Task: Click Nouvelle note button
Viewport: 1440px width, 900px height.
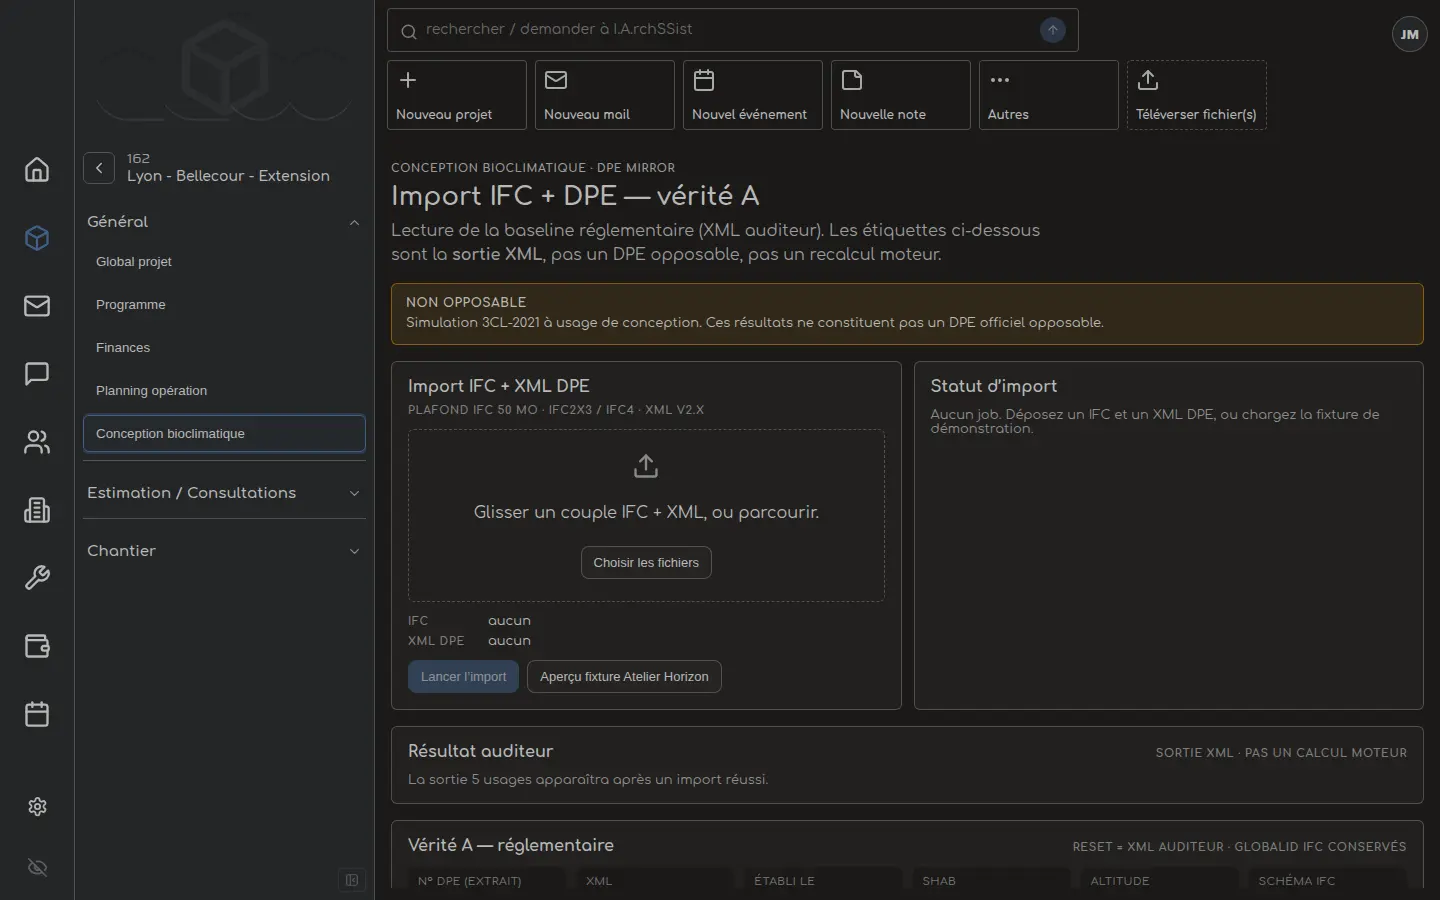Action: tap(901, 95)
